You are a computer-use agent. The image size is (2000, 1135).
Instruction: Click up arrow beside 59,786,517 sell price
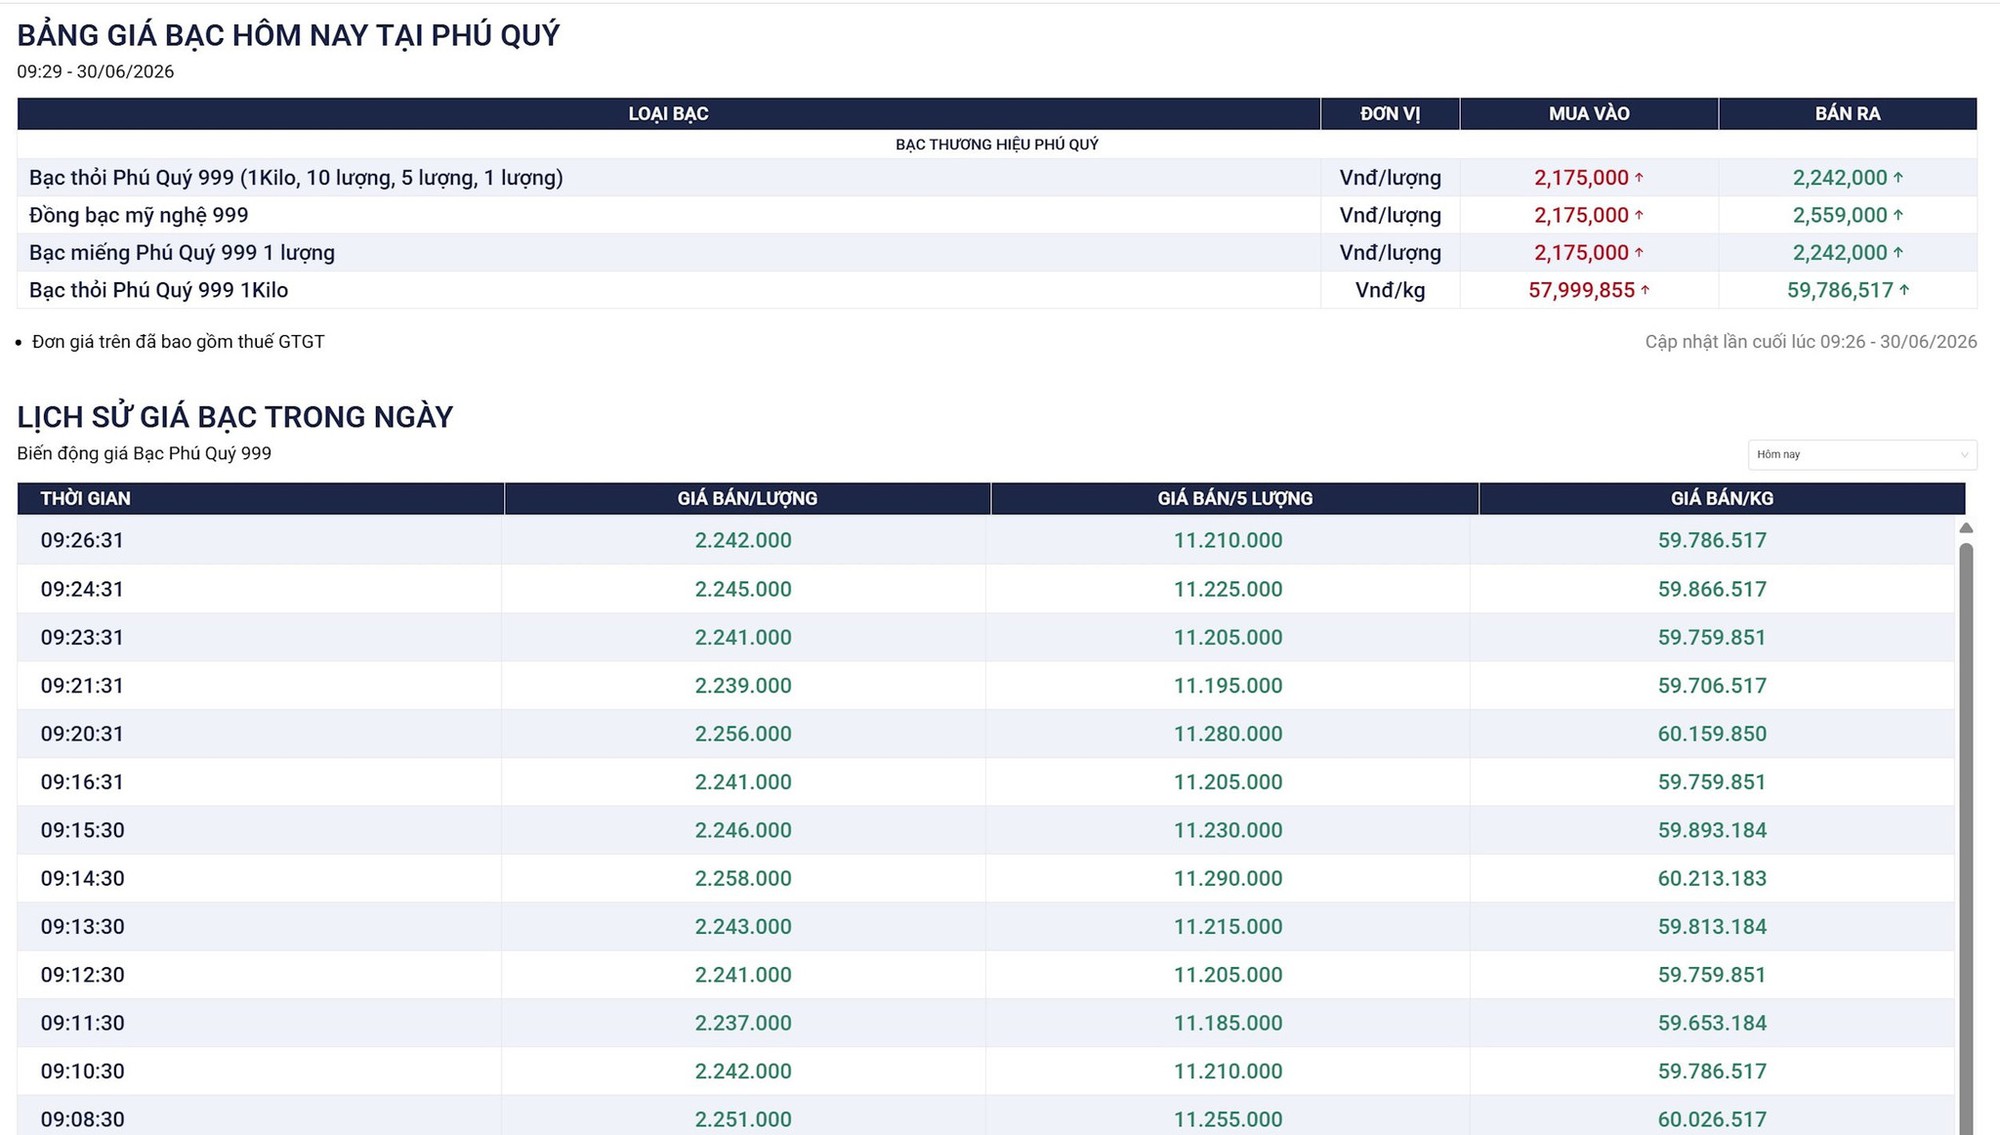pos(1904,290)
